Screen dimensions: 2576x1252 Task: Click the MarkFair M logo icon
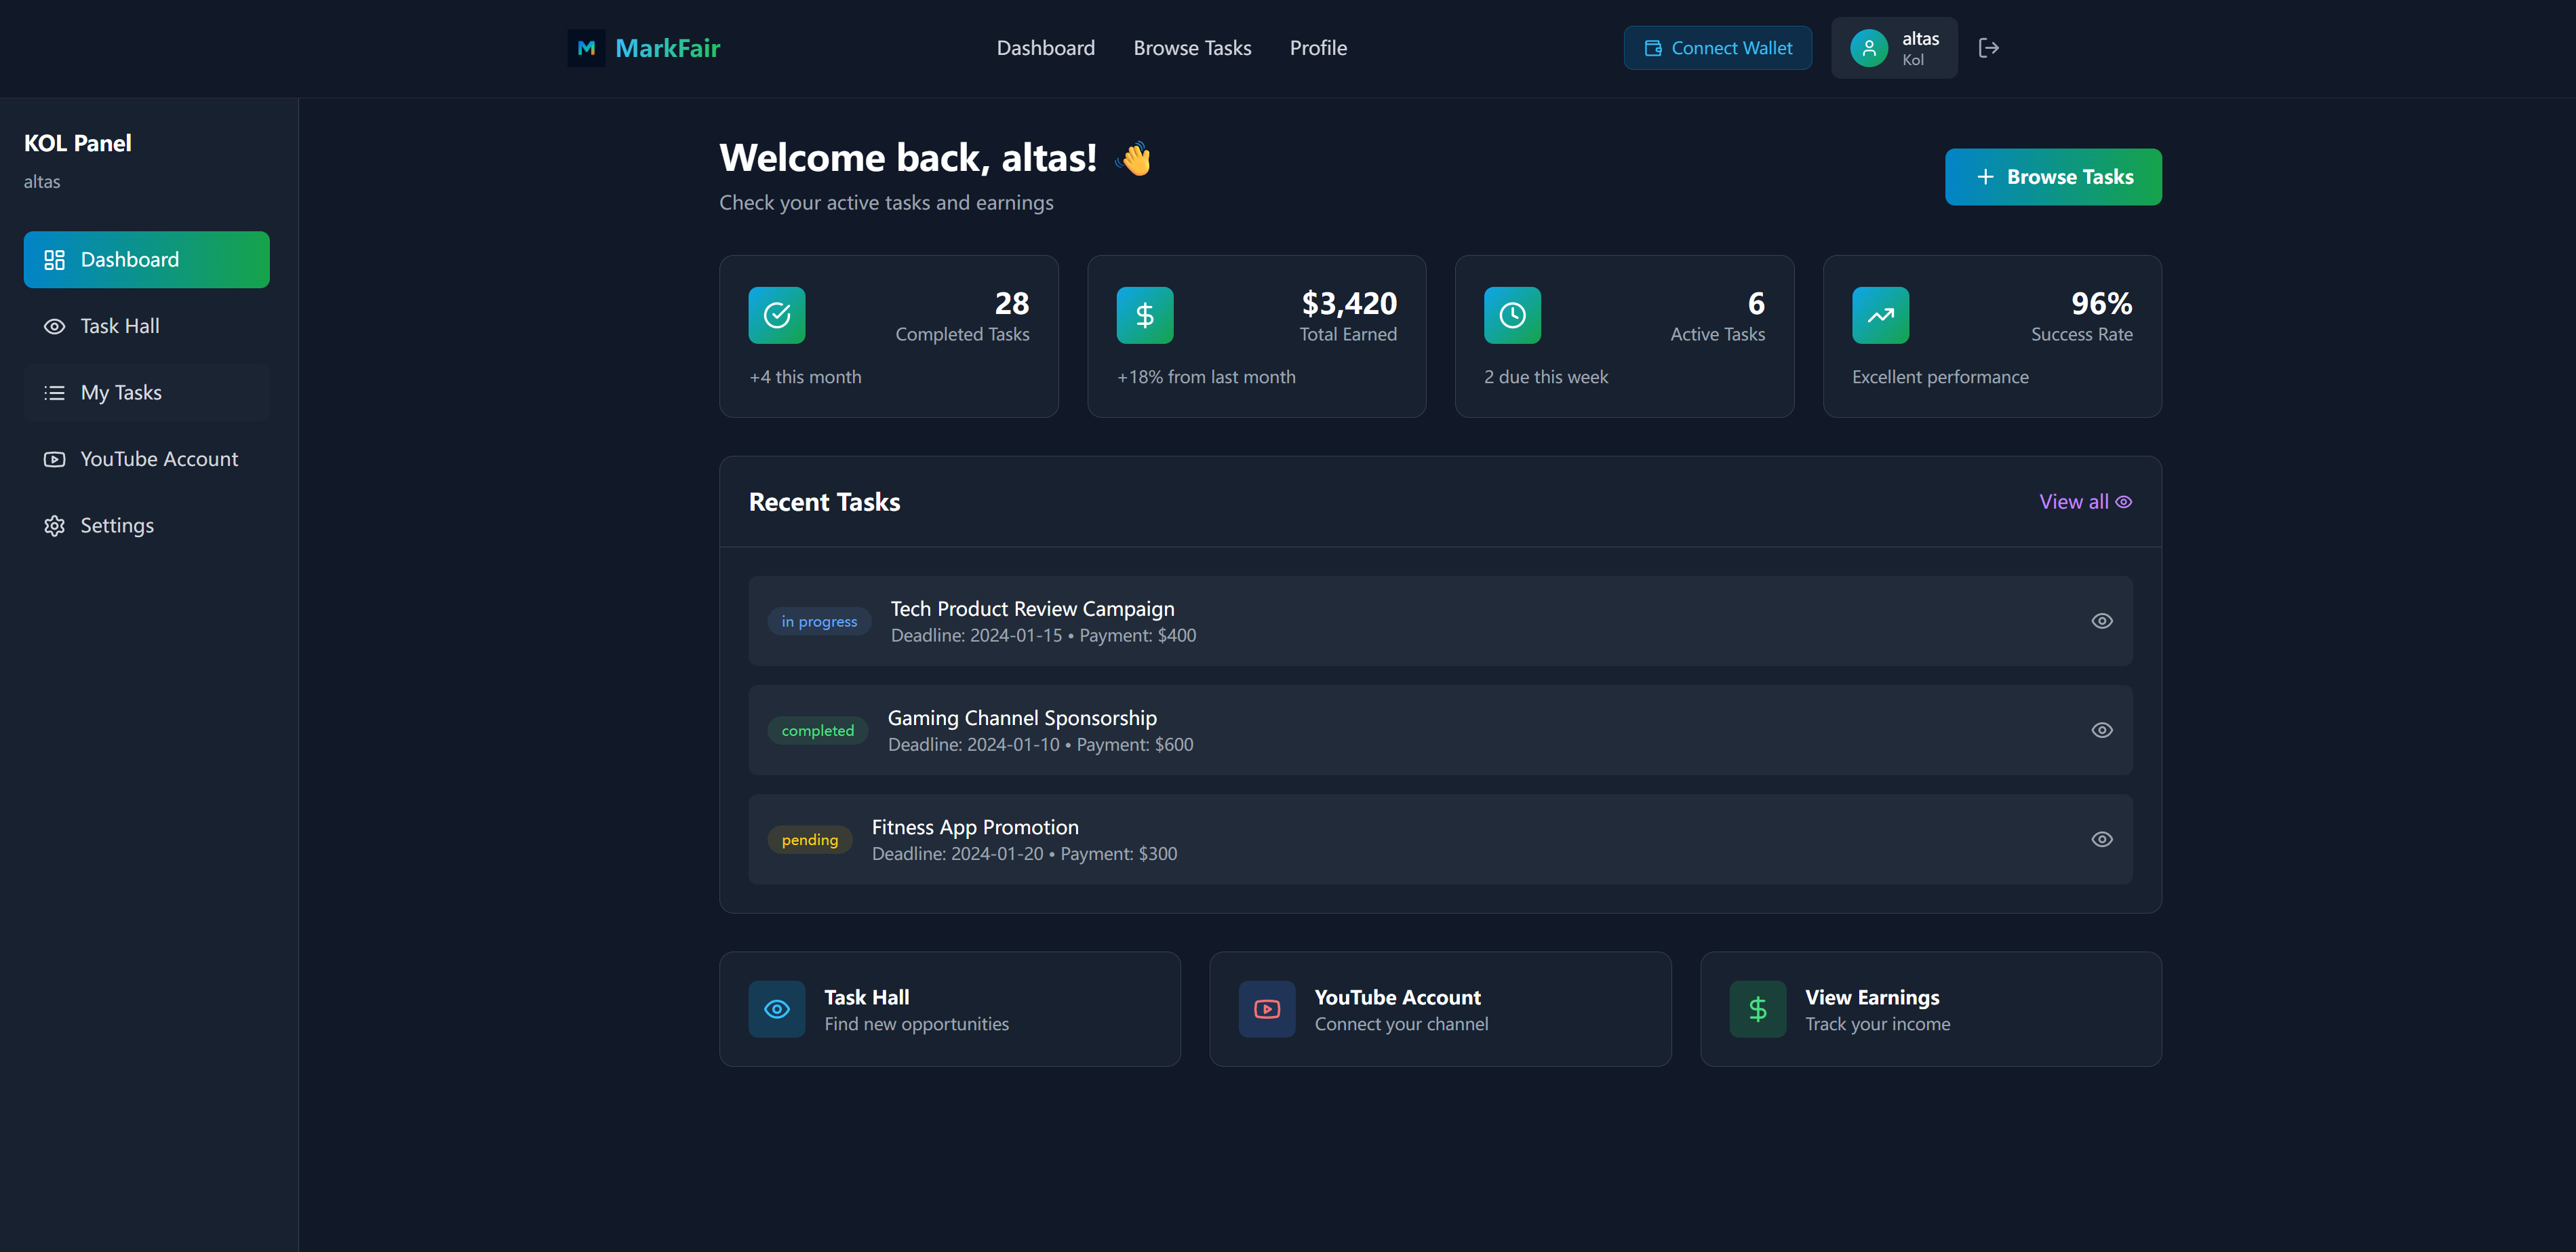pyautogui.click(x=586, y=48)
